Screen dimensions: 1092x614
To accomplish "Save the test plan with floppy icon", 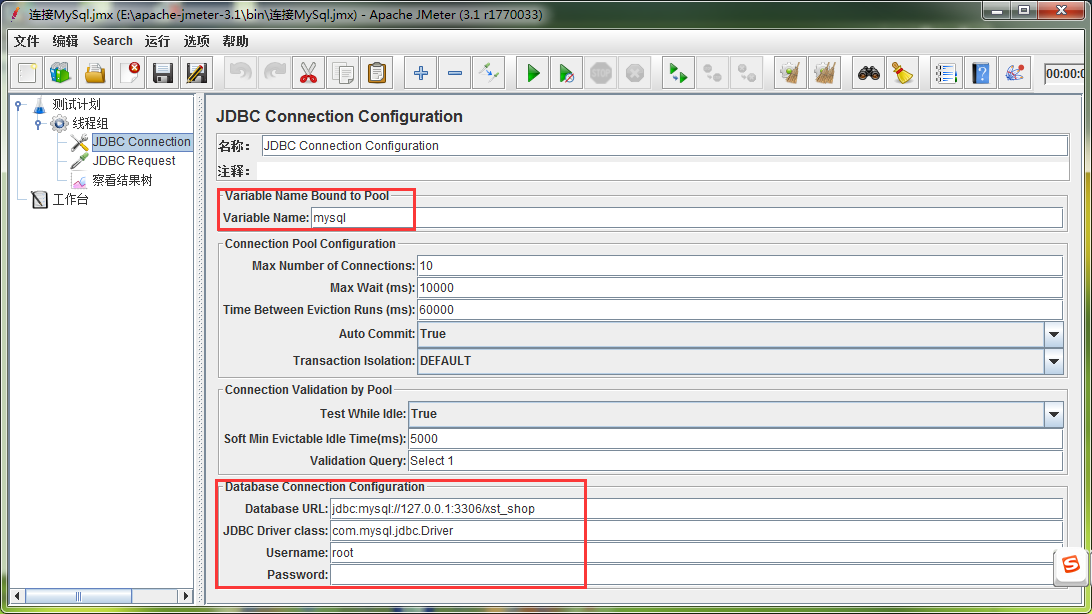I will tap(163, 73).
